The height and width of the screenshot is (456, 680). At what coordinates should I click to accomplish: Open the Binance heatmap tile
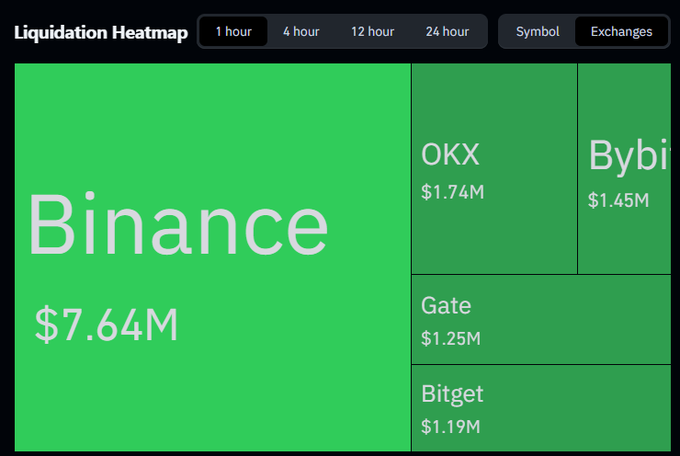tap(213, 257)
